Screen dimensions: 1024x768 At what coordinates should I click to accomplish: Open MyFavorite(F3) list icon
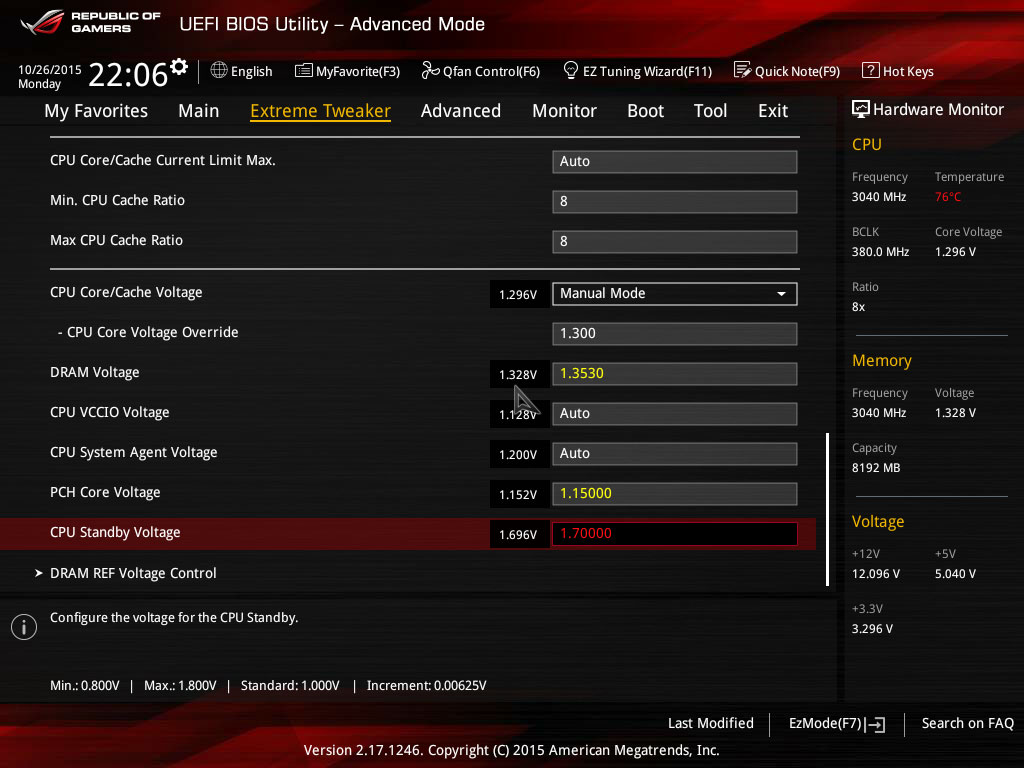click(304, 71)
